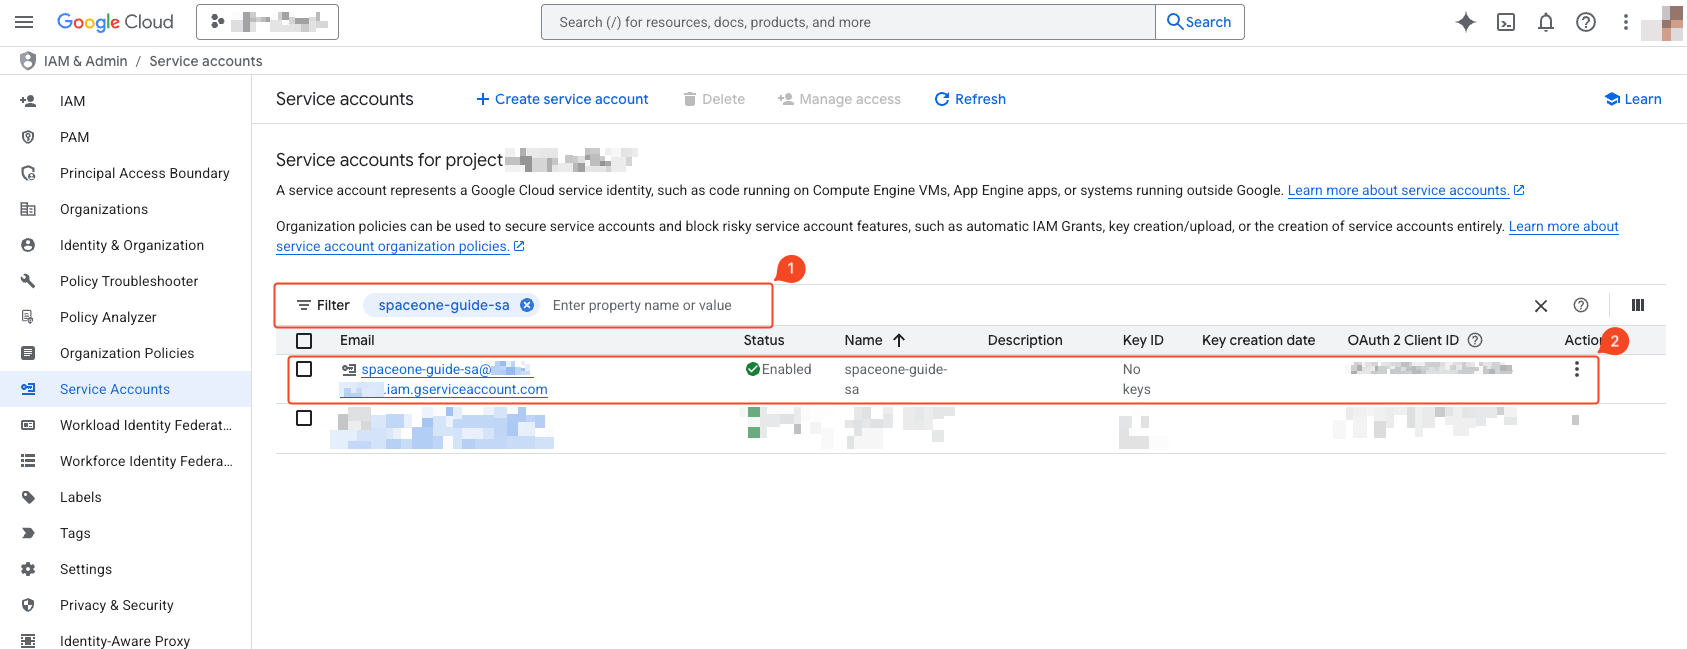Screen dimensions: 1687x649
Task: Open Gemini AI sparkle assistant icon
Action: click(1466, 22)
